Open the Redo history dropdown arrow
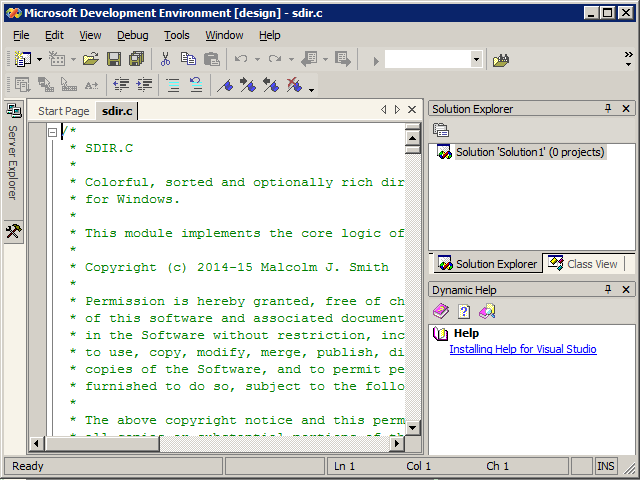 (291, 60)
